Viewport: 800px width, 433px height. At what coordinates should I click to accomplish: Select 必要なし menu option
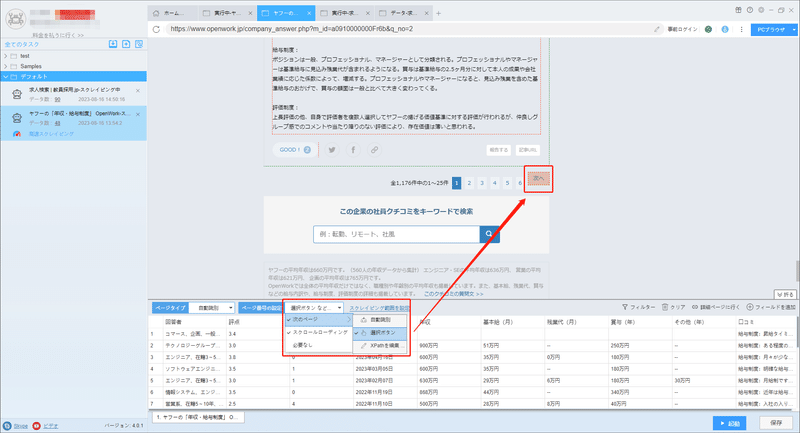[x=318, y=345]
